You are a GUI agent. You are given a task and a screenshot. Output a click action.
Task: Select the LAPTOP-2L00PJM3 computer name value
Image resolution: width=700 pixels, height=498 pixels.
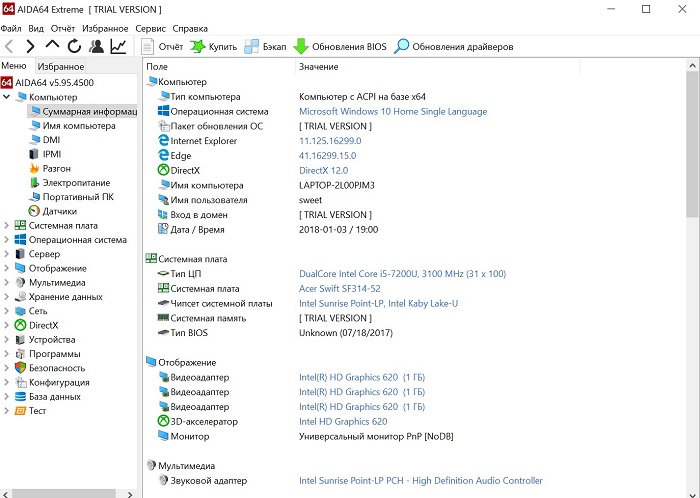(x=337, y=185)
